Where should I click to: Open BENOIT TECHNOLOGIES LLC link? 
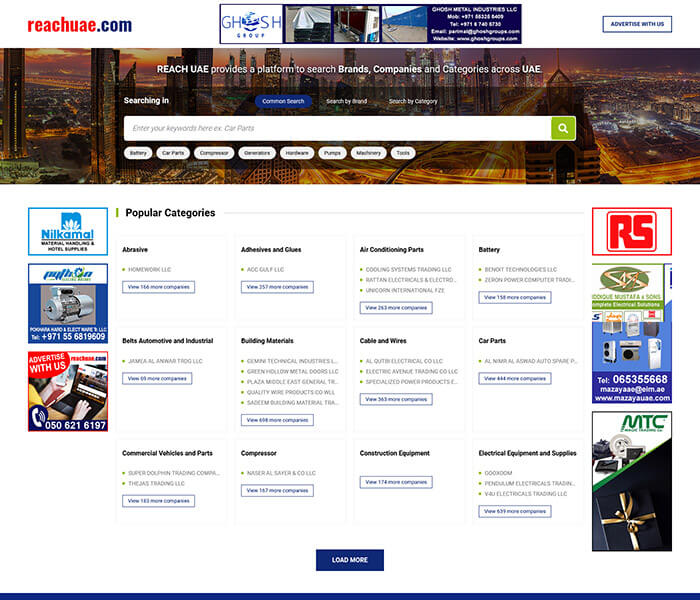pyautogui.click(x=521, y=270)
